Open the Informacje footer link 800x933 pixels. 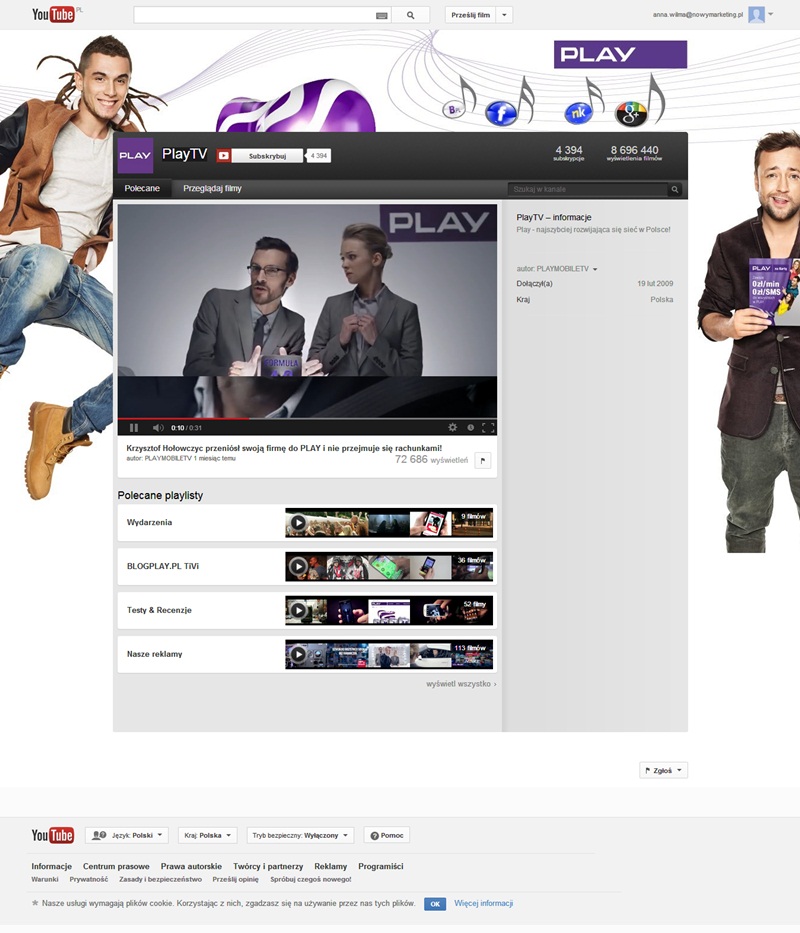52,866
